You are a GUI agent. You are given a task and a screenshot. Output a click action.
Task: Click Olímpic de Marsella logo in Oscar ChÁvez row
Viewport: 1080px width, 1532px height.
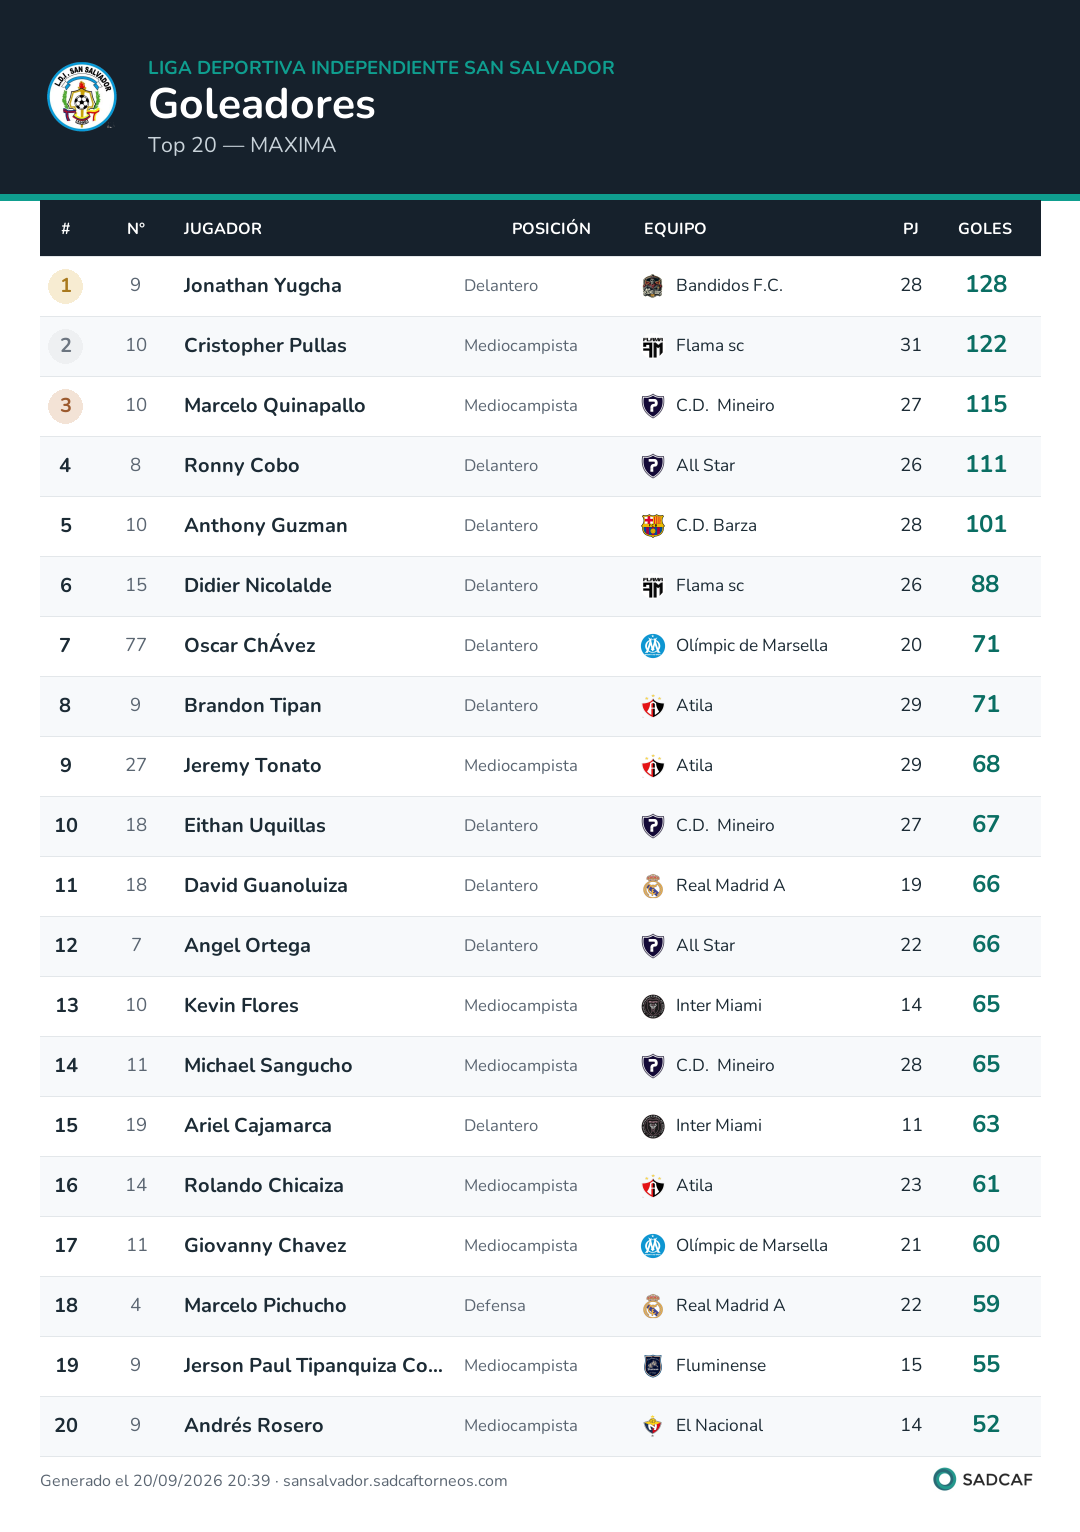pos(653,646)
